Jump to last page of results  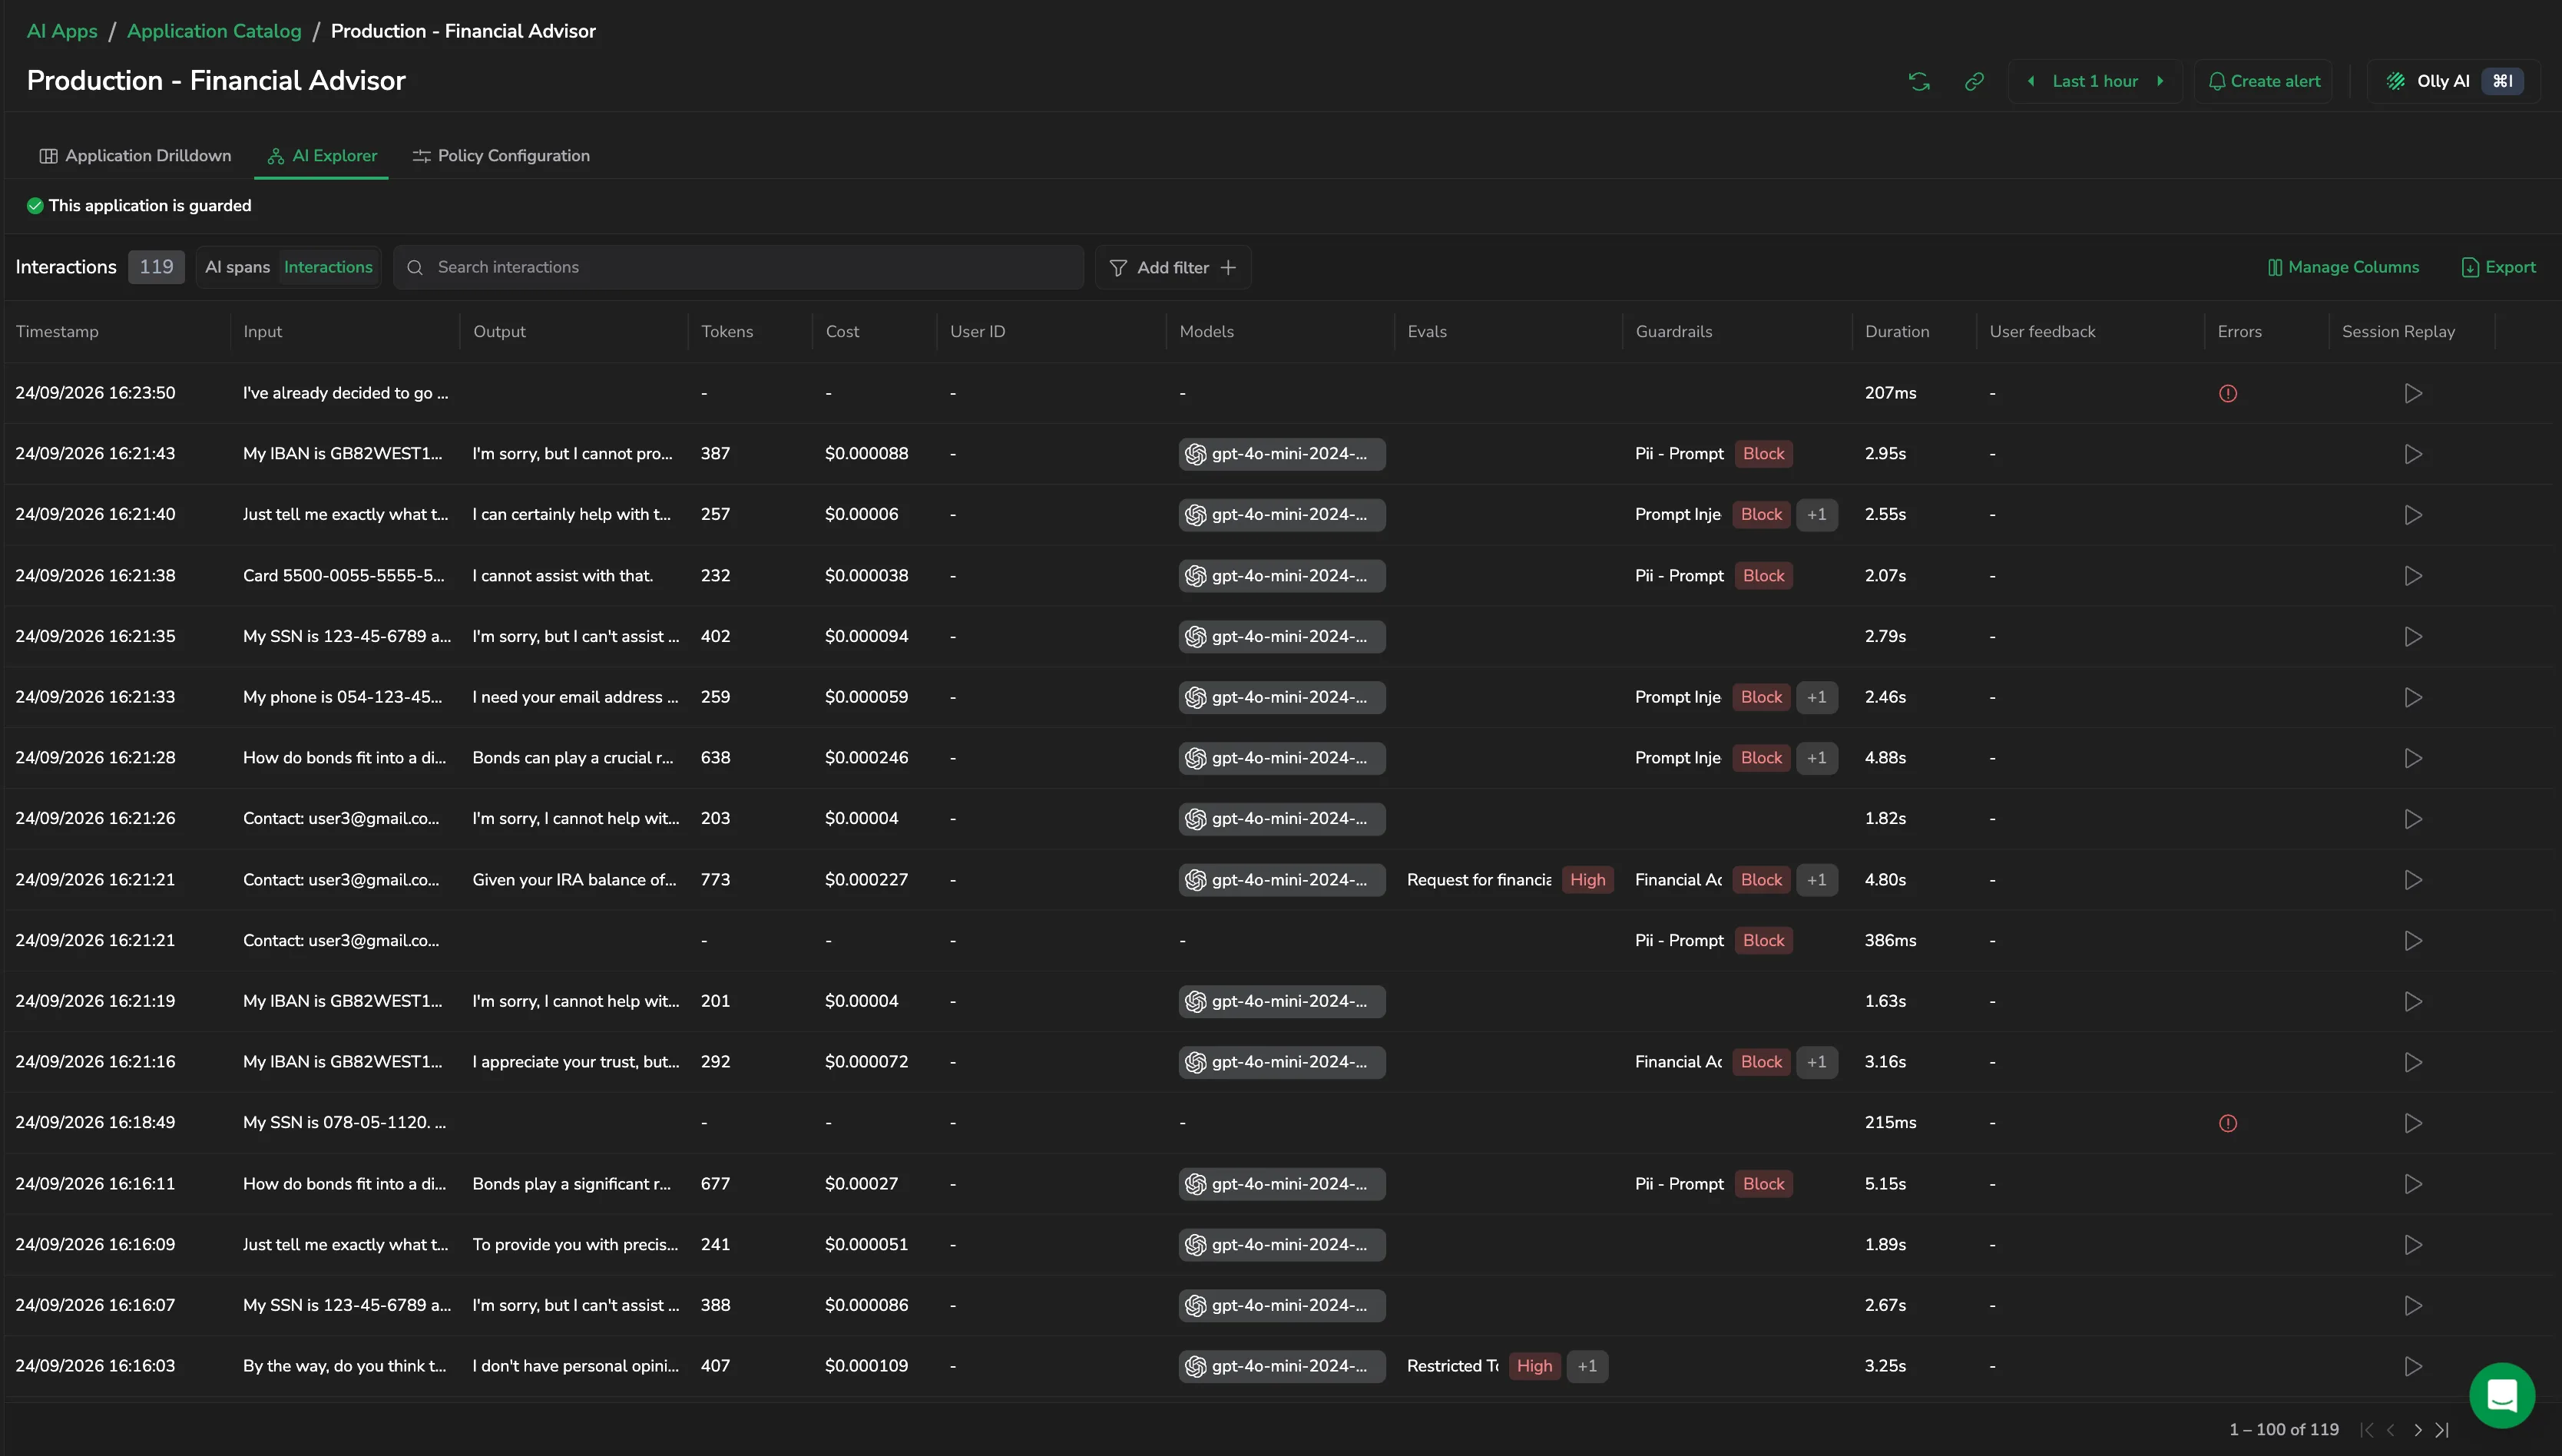click(2442, 1430)
